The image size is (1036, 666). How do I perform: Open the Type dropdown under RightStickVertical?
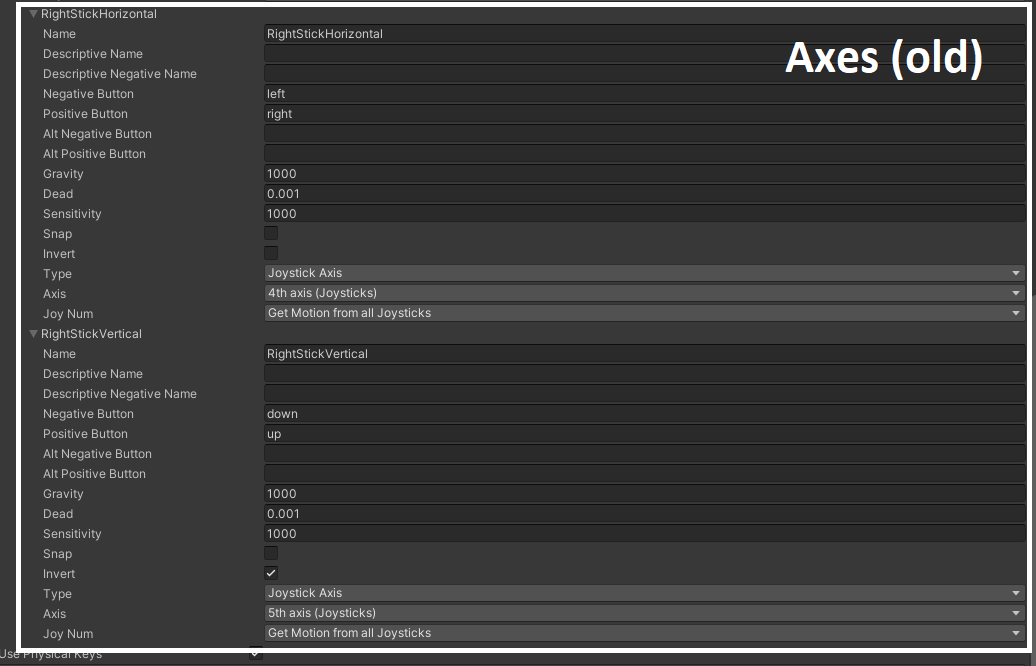pos(644,593)
